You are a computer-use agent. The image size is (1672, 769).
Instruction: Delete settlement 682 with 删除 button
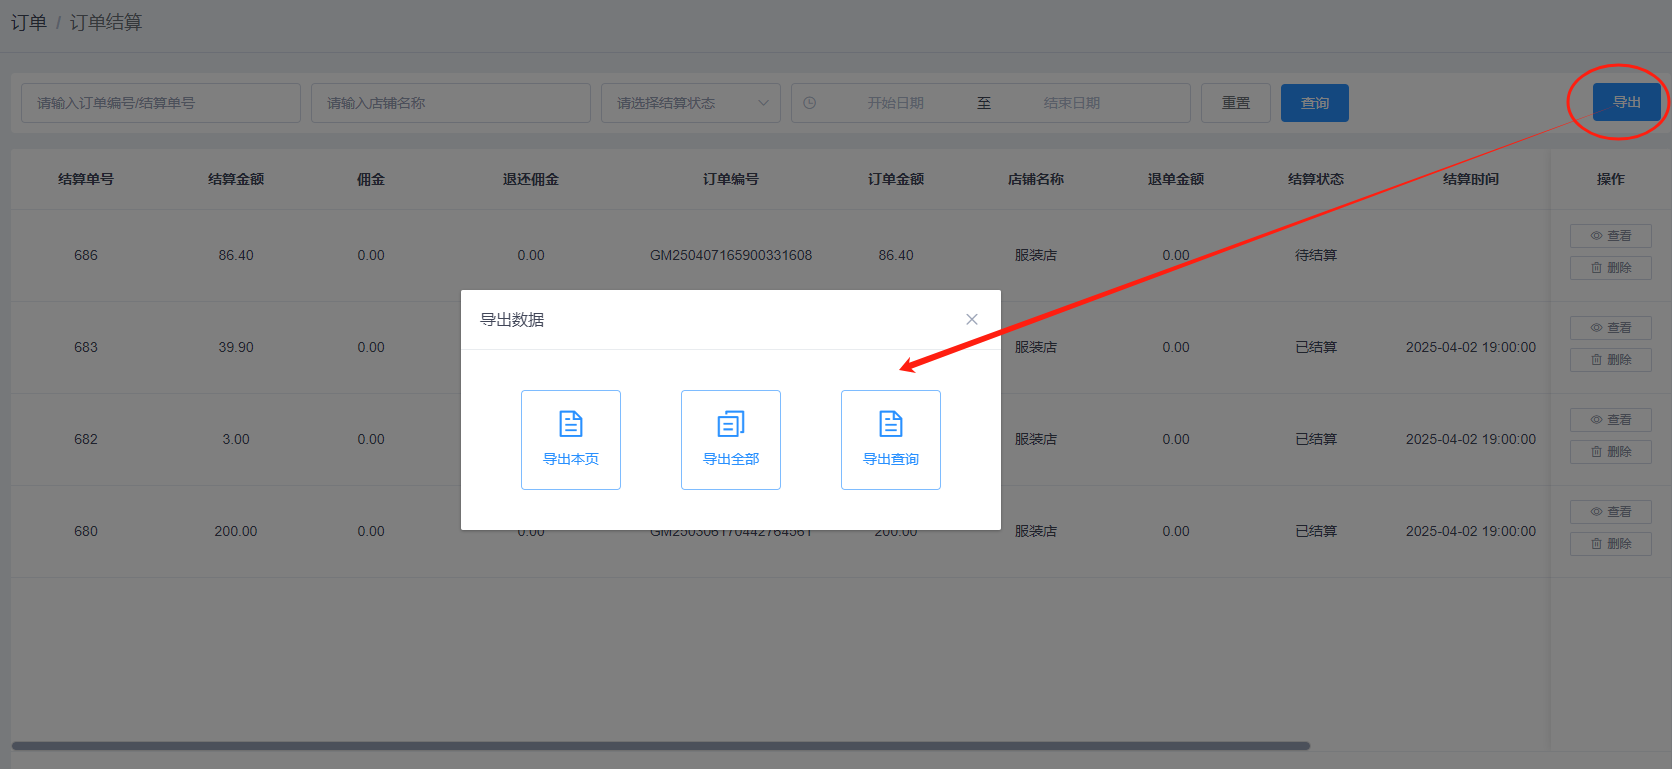(x=1610, y=452)
